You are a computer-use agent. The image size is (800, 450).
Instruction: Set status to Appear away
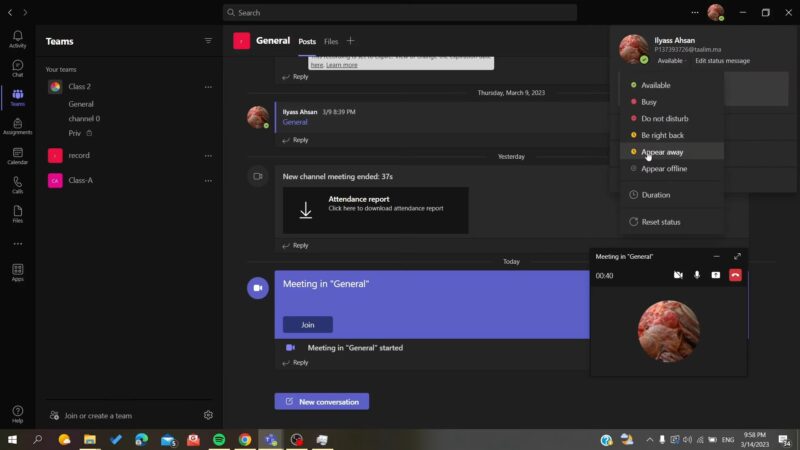pos(671,152)
